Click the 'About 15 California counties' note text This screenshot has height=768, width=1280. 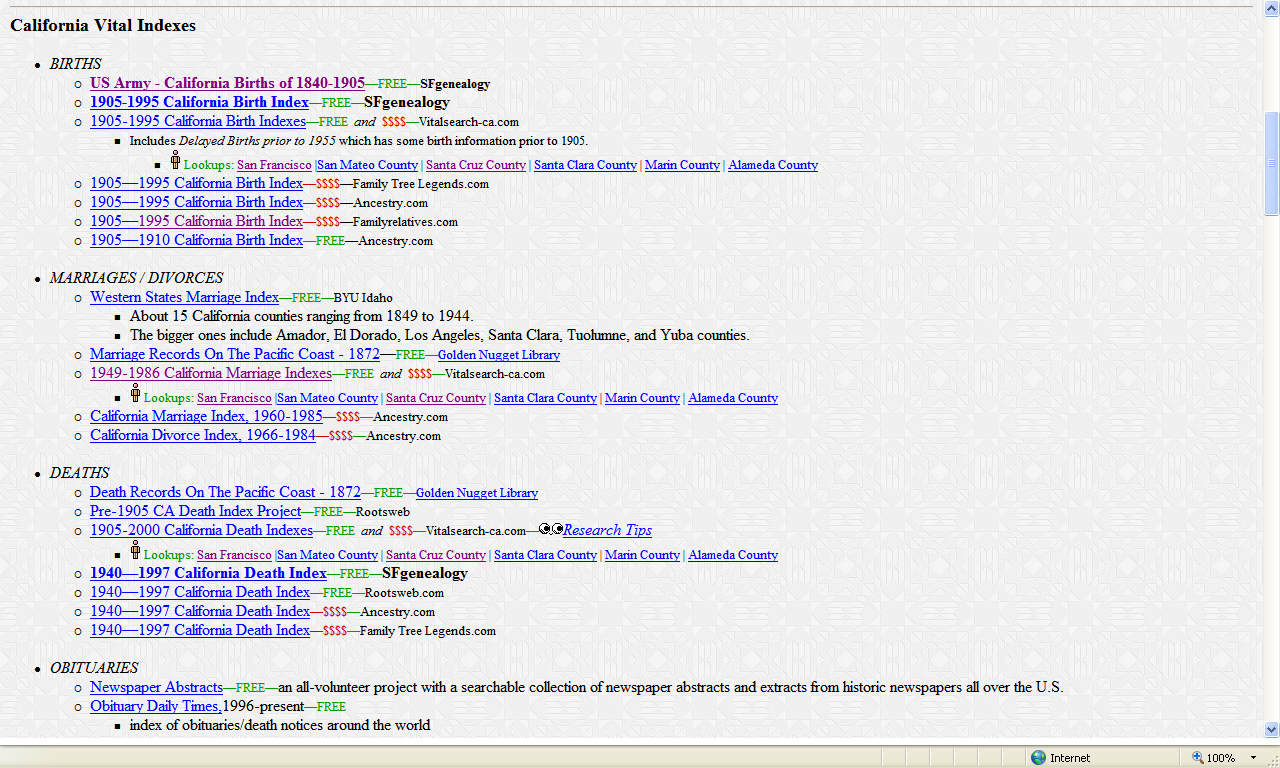point(301,316)
